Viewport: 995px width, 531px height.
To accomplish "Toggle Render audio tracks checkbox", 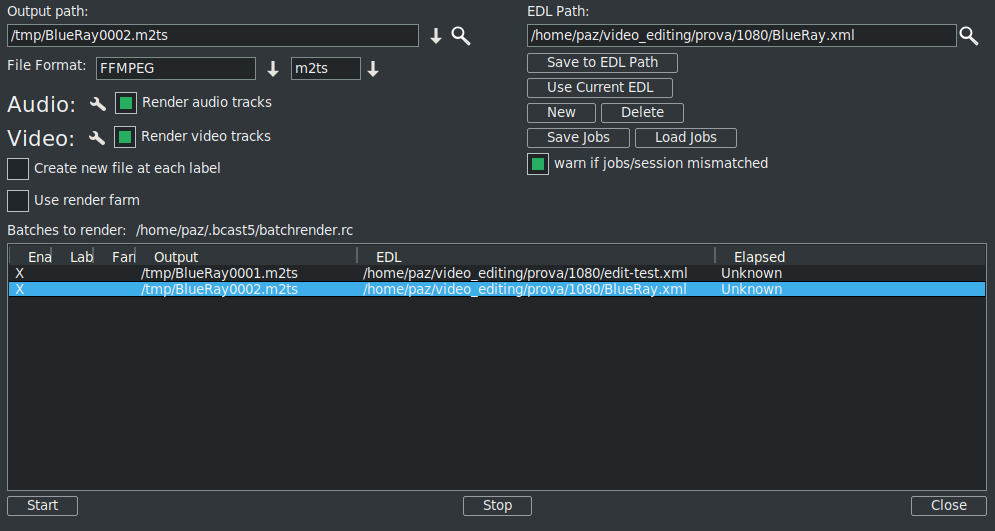I will coord(126,103).
